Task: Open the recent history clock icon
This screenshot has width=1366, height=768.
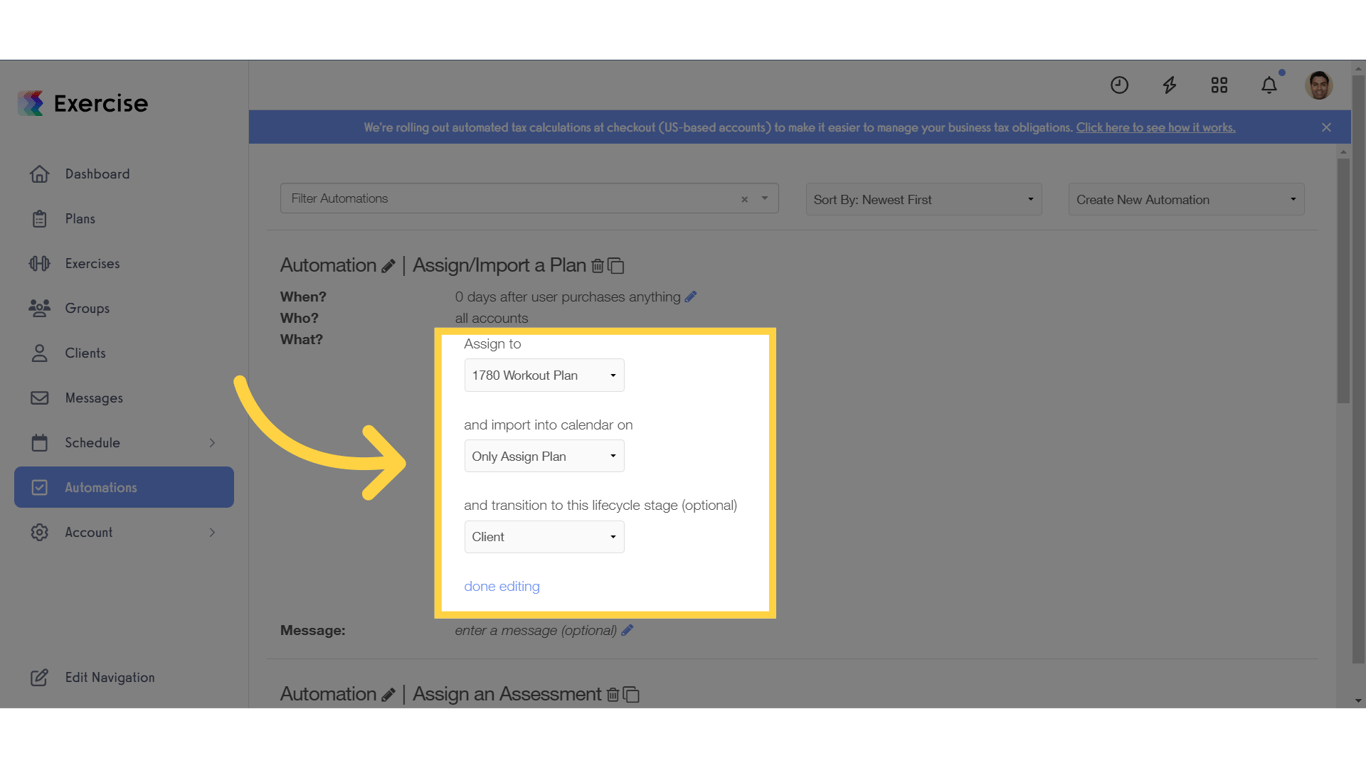Action: [1119, 85]
